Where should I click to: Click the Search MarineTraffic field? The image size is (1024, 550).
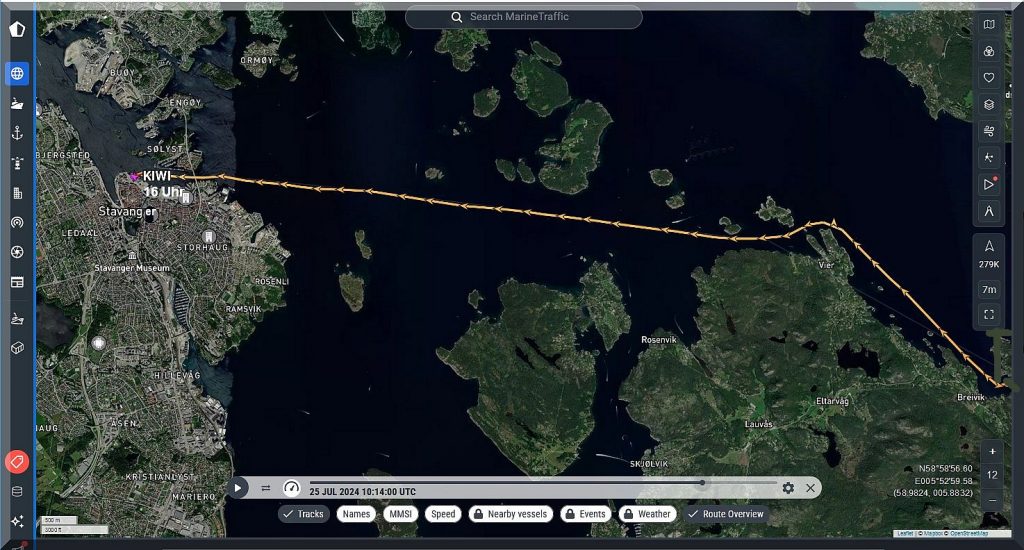tap(524, 17)
